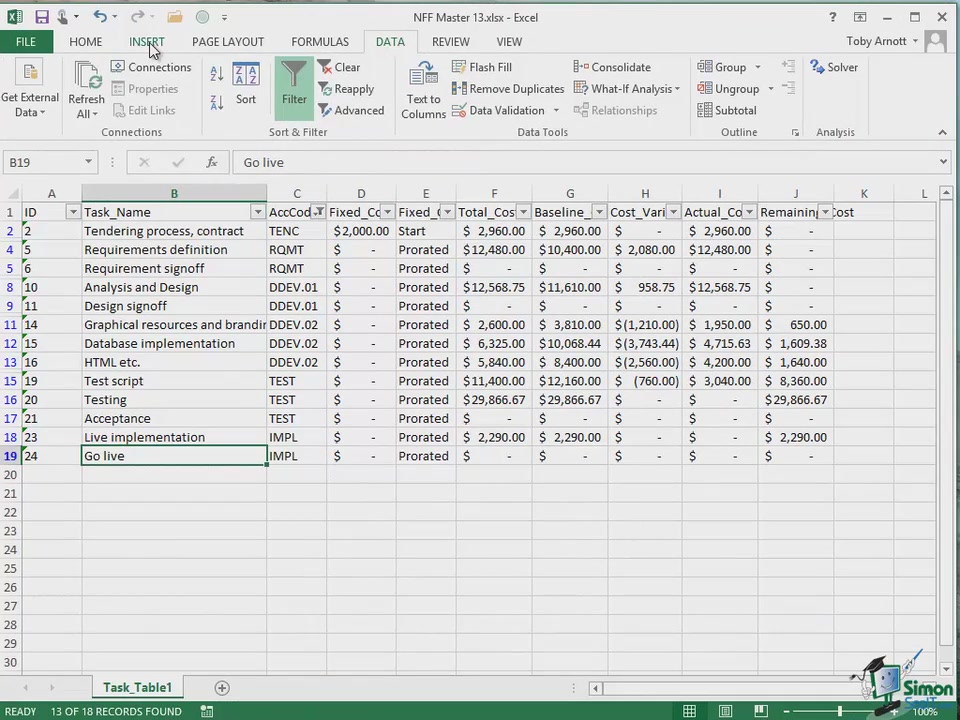Image resolution: width=960 pixels, height=720 pixels.
Task: Switch to Page Break Preview in status bar
Action: click(761, 711)
